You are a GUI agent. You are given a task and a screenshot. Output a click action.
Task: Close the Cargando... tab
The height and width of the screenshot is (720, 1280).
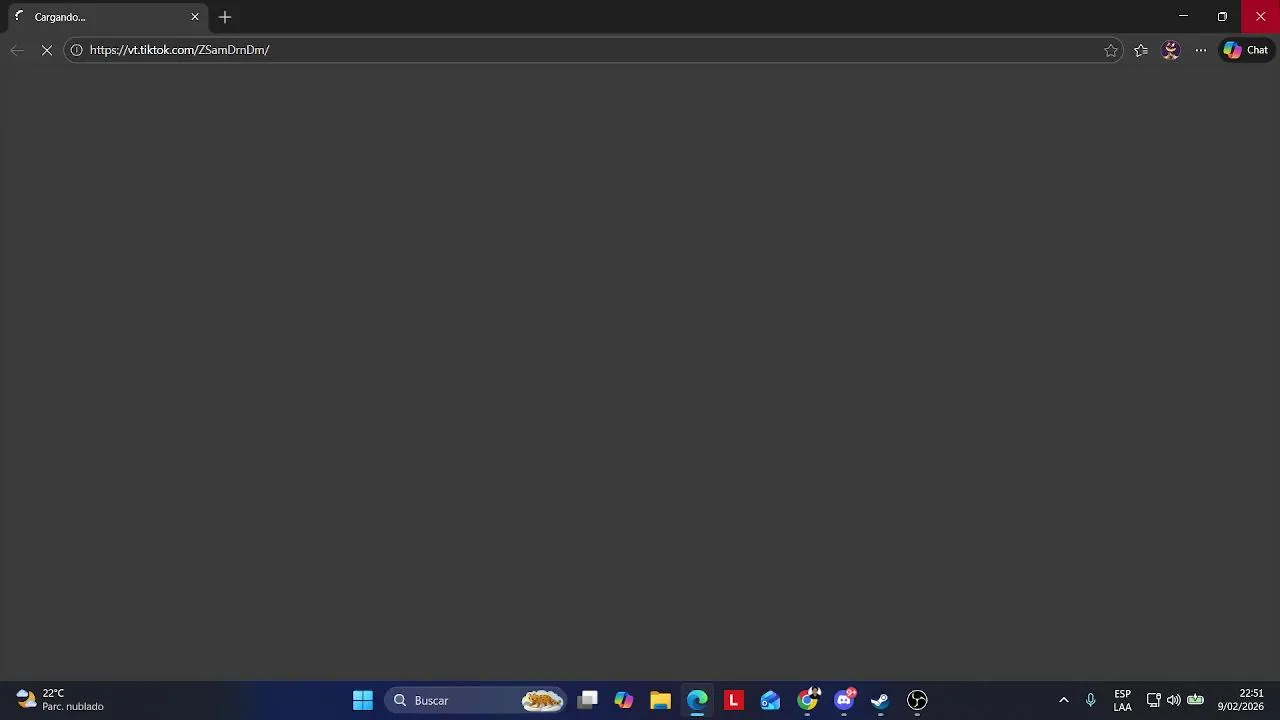click(x=195, y=17)
